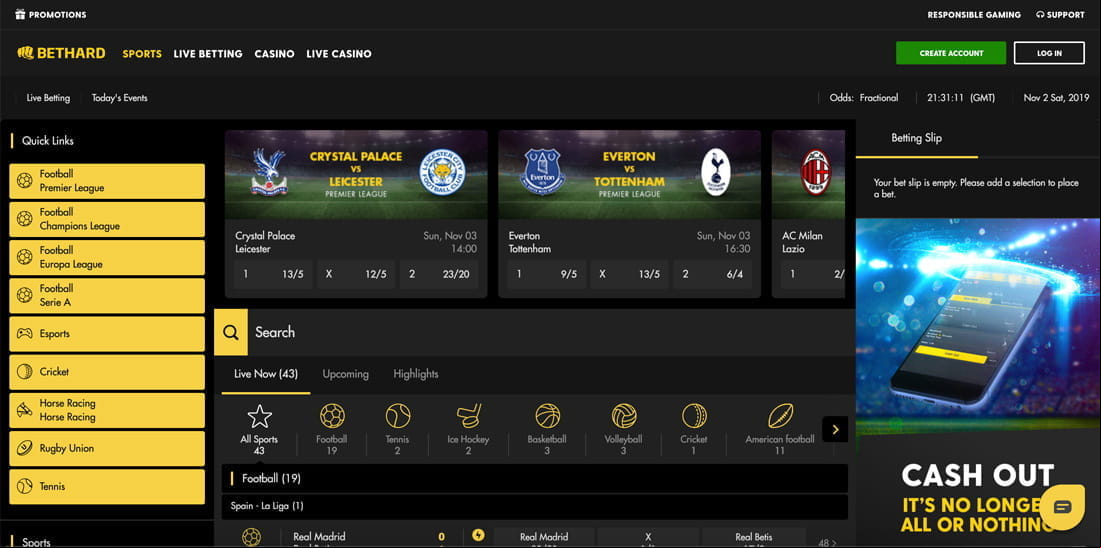Screen dimensions: 1101x548
Task: Expand more markets via 48 arrow
Action: (x=828, y=542)
